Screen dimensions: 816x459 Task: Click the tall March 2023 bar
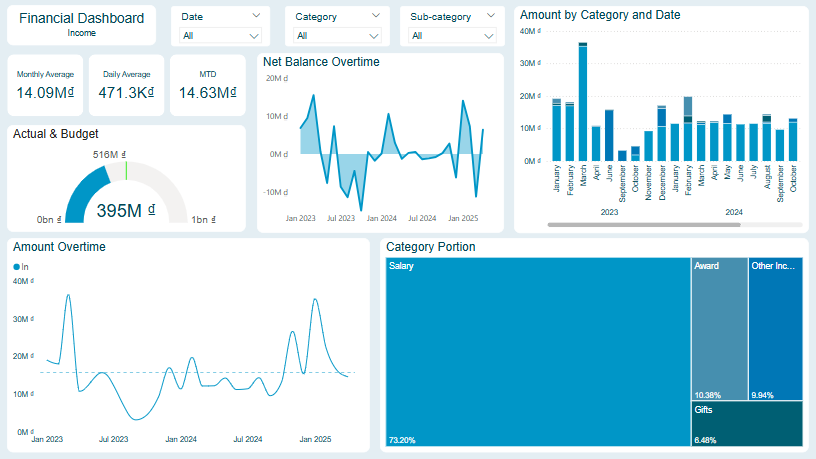coord(583,102)
